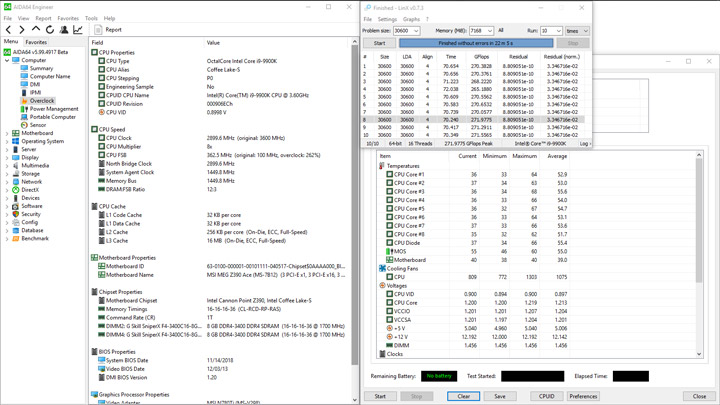720x405 pixels.
Task: Open the AIDA64 Favorites menu
Action: tap(68, 18)
